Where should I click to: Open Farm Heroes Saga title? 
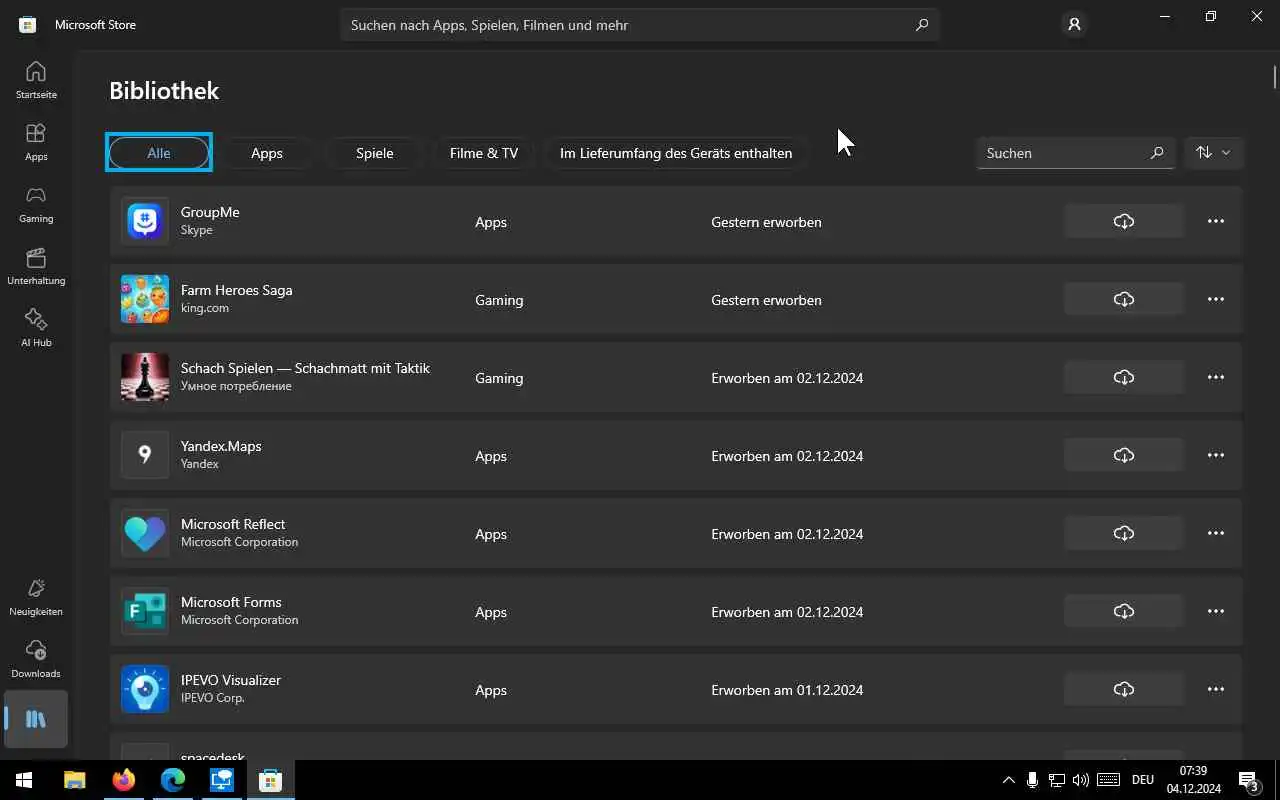pos(237,290)
